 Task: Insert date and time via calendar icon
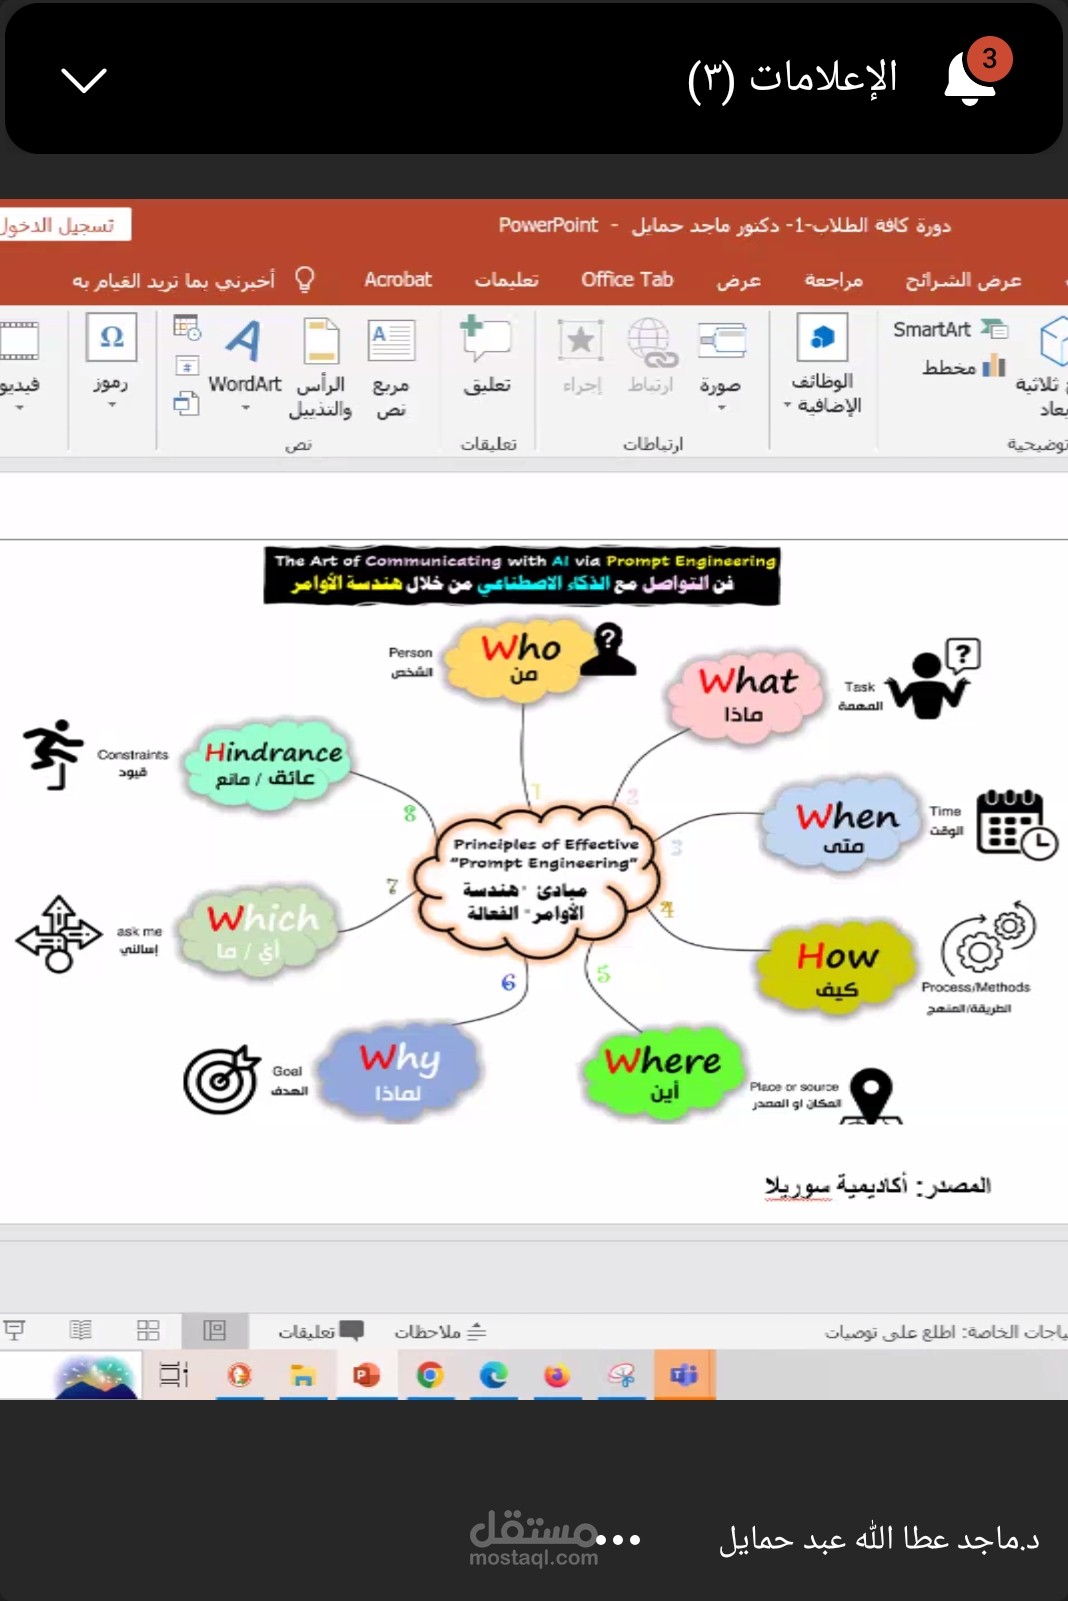(x=187, y=326)
